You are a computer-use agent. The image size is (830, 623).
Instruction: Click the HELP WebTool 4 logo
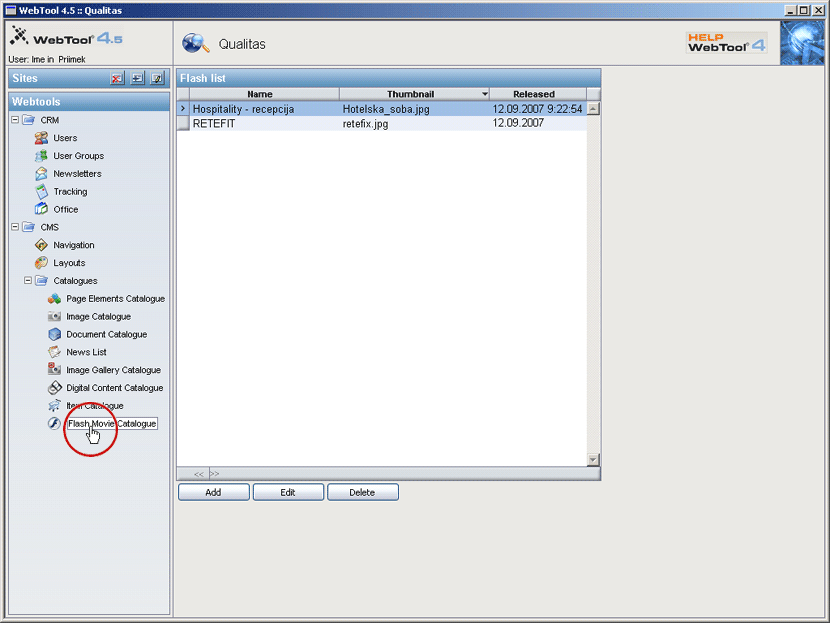pyautogui.click(x=726, y=43)
